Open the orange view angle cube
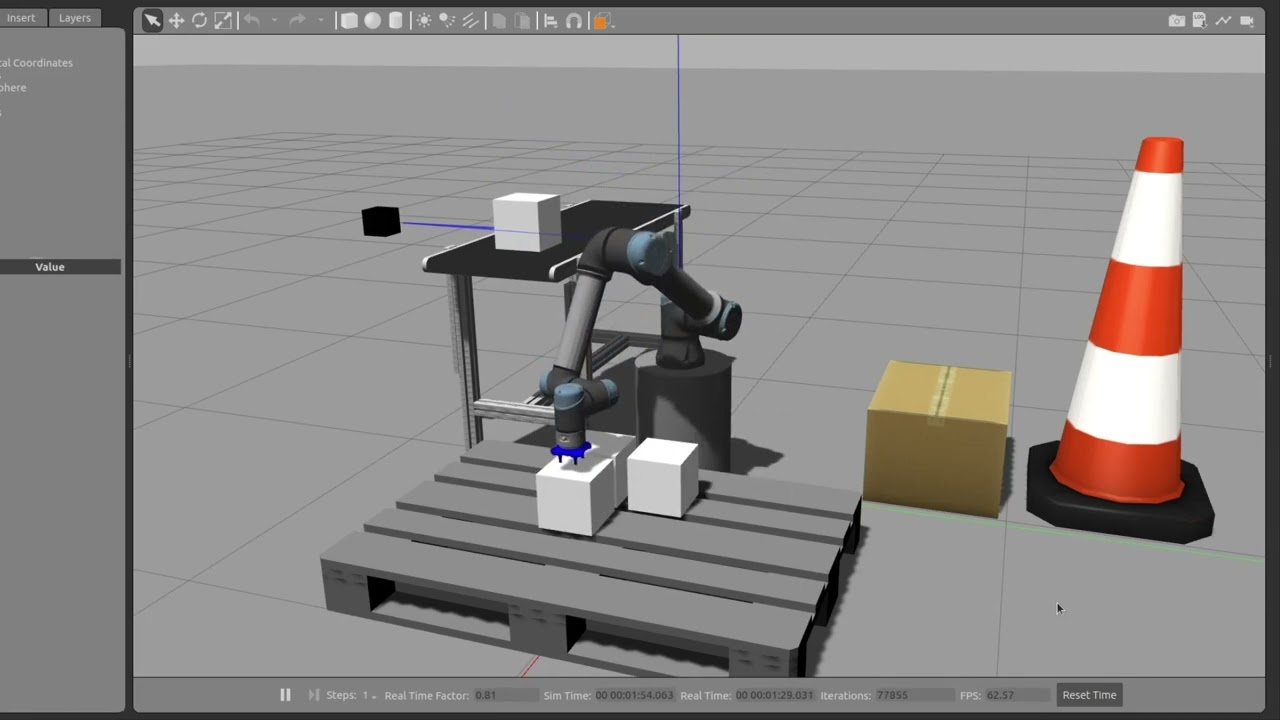Screen dimensions: 1280x720 click(602, 20)
